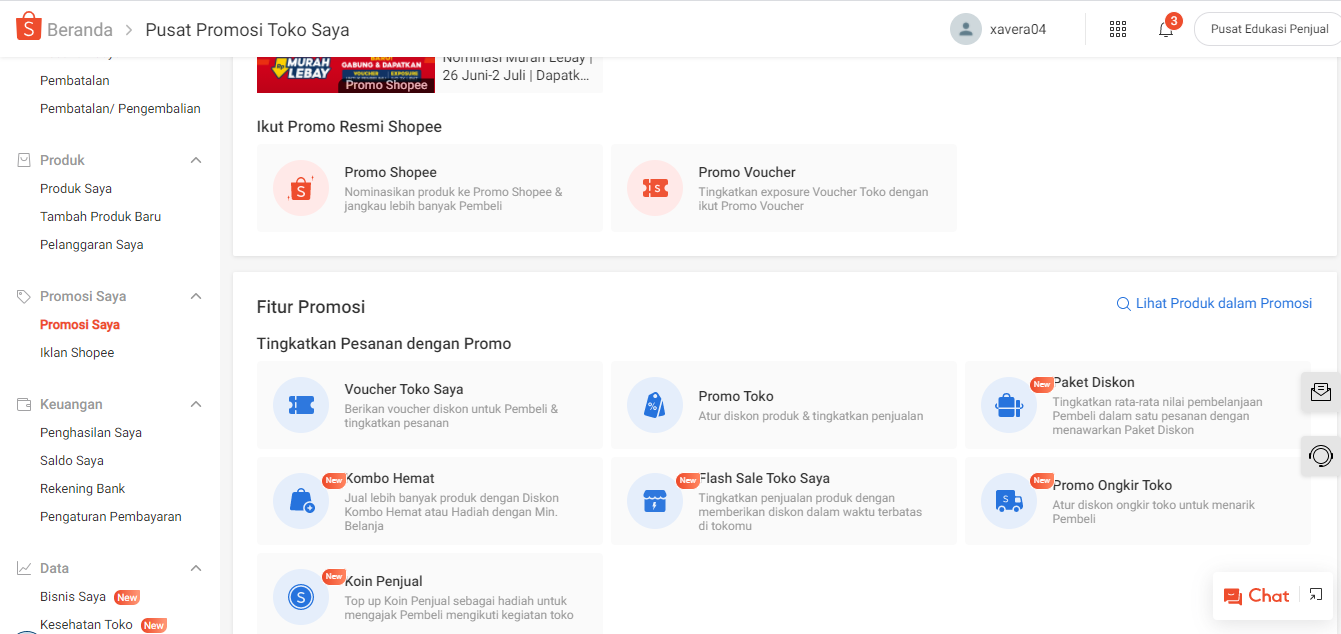Open the Chat button

(x=1256, y=595)
